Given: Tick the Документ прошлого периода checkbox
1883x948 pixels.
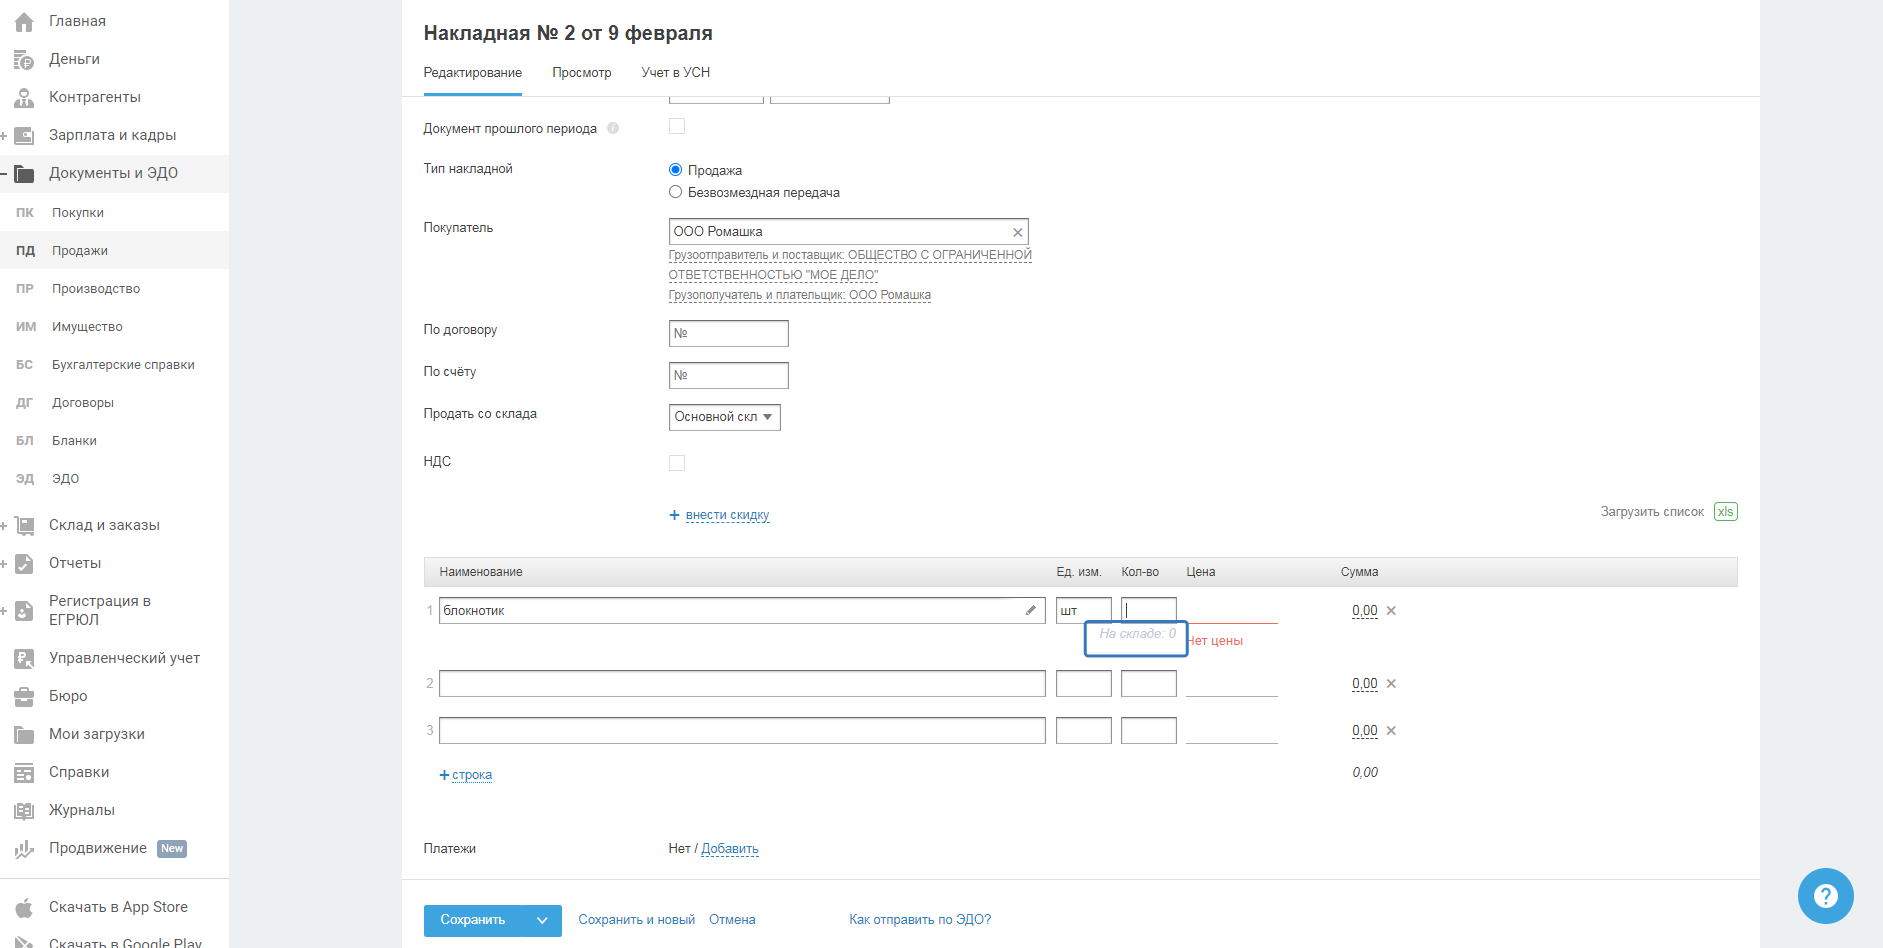Looking at the screenshot, I should (677, 126).
